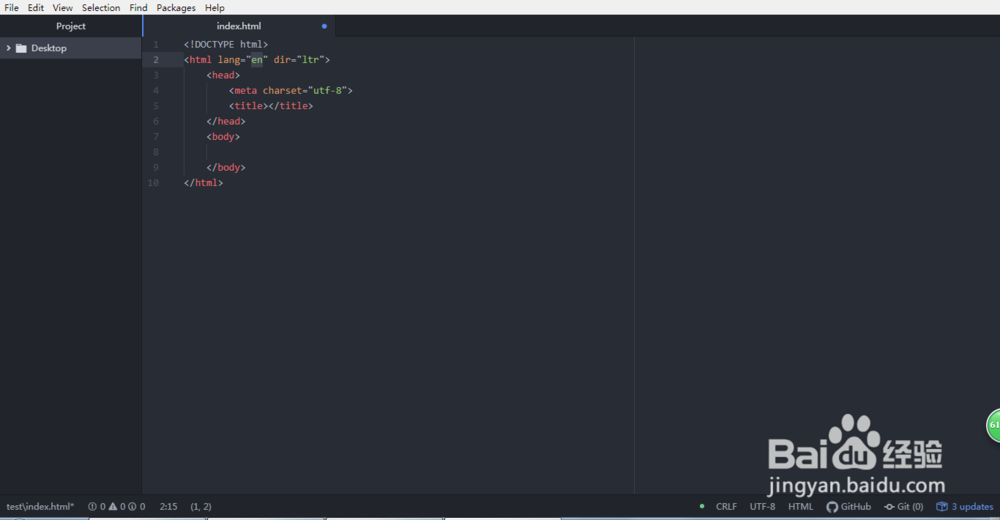1000x520 pixels.
Task: Select the Desktop folder in tree
Action: 70,48
